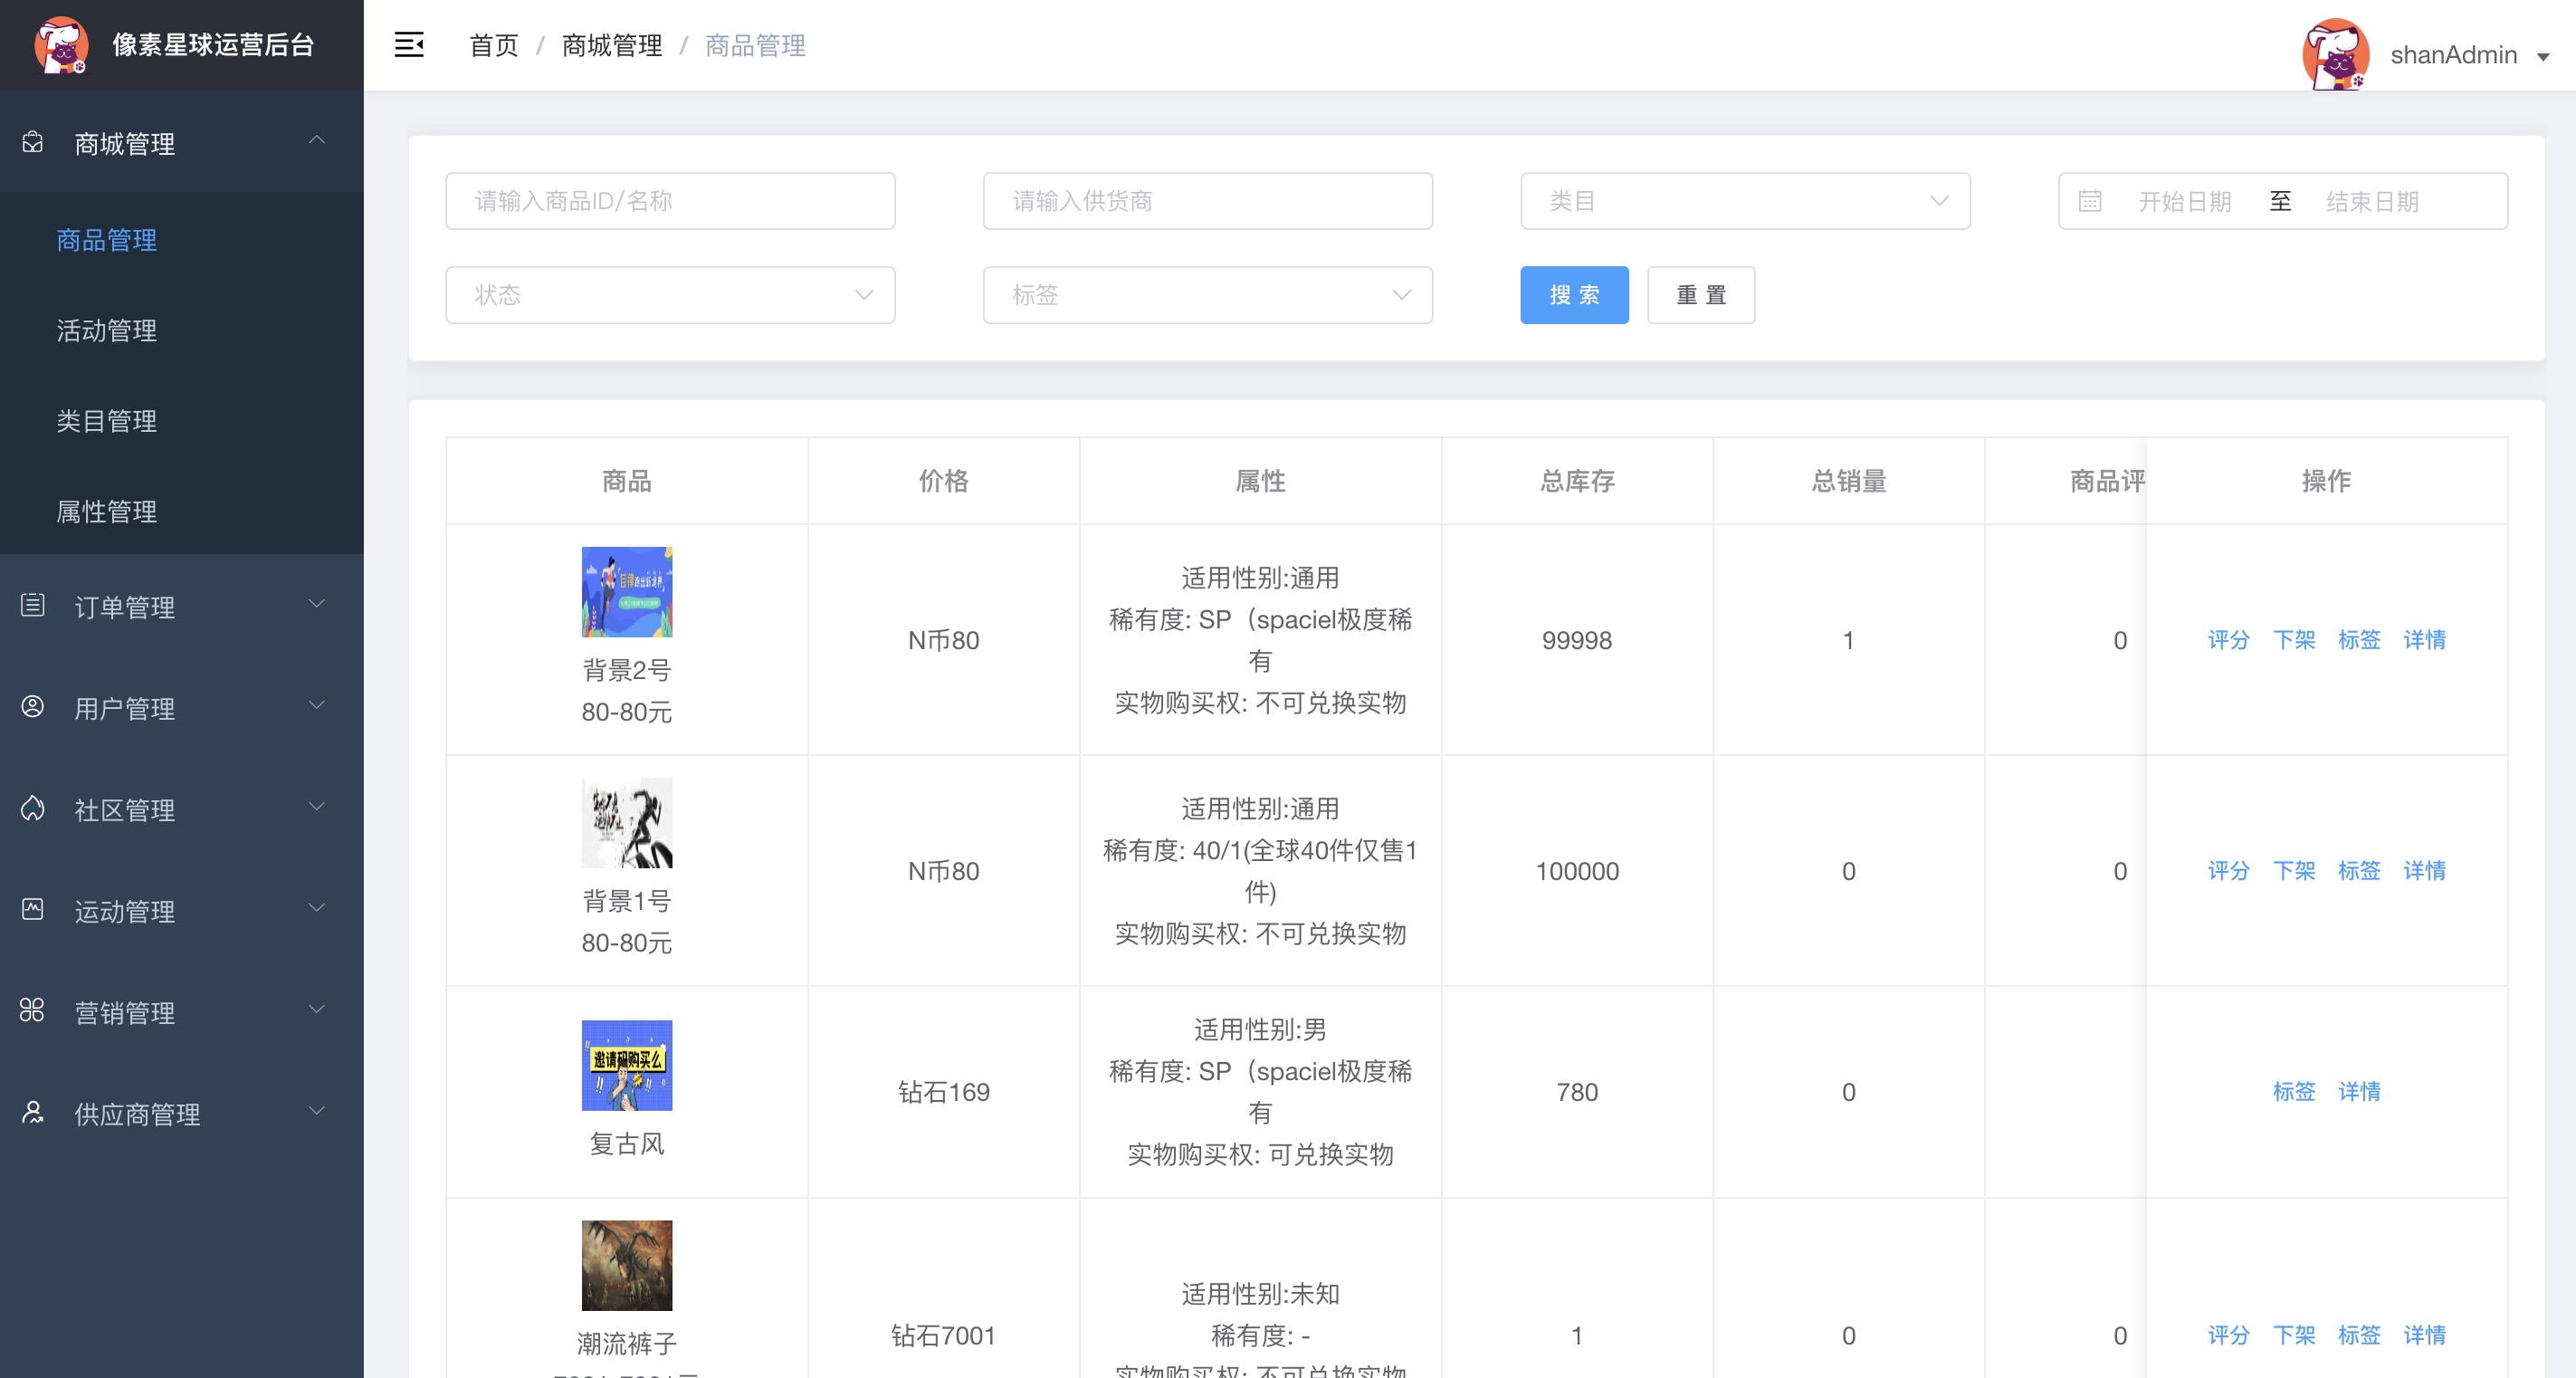This screenshot has width=2576, height=1378.
Task: Expand the 社区管理 menu chevron
Action: [317, 807]
